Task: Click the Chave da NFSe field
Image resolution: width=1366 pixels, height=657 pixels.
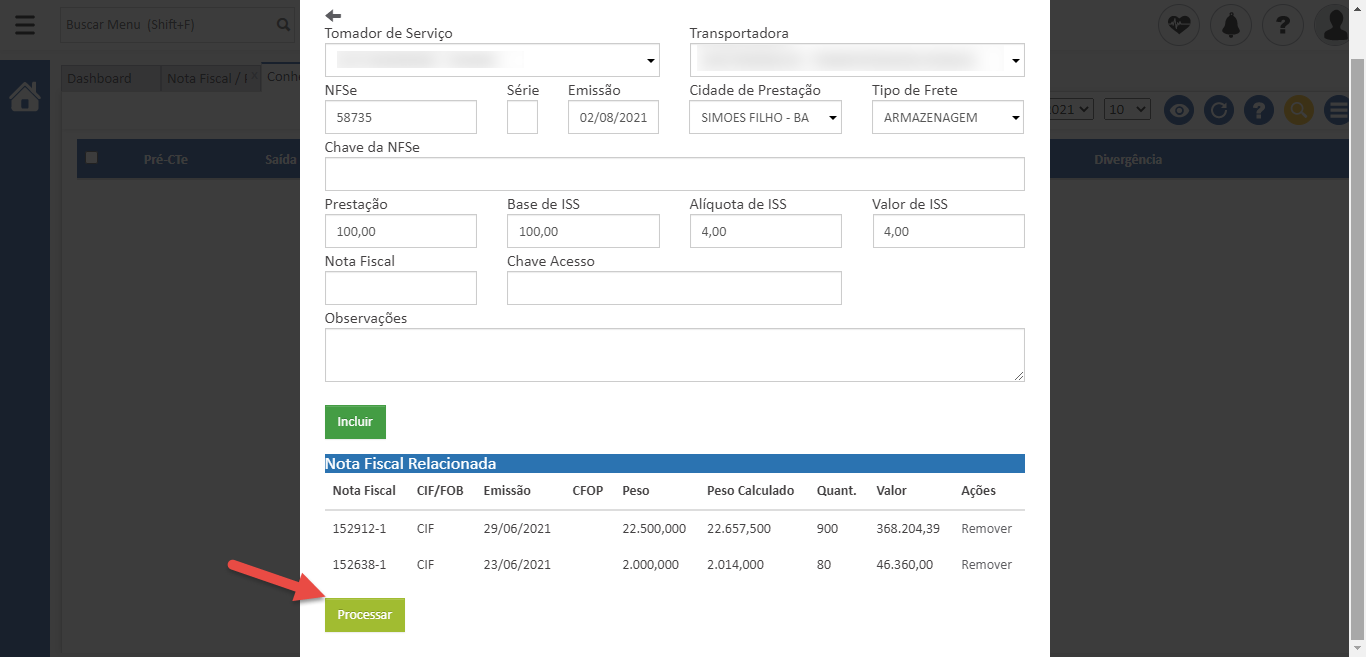Action: click(674, 174)
